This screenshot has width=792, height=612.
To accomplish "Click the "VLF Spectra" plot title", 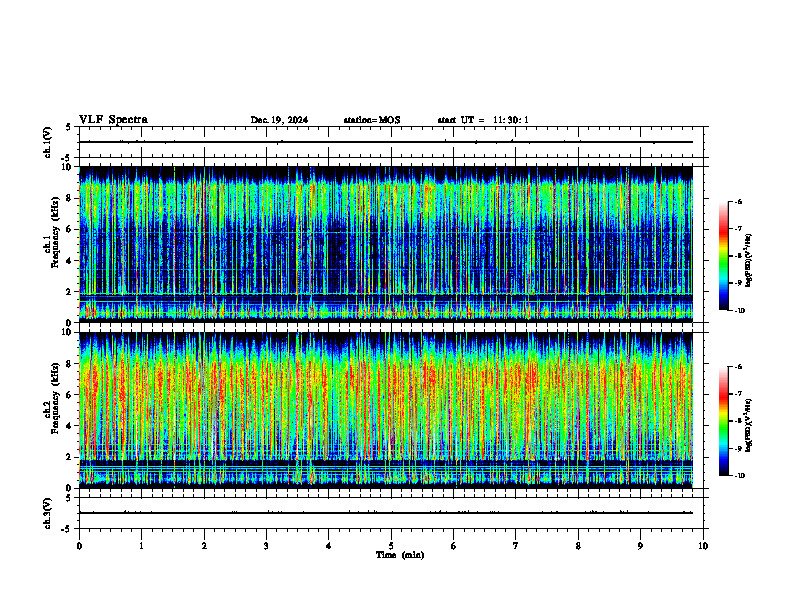I will 113,120.
